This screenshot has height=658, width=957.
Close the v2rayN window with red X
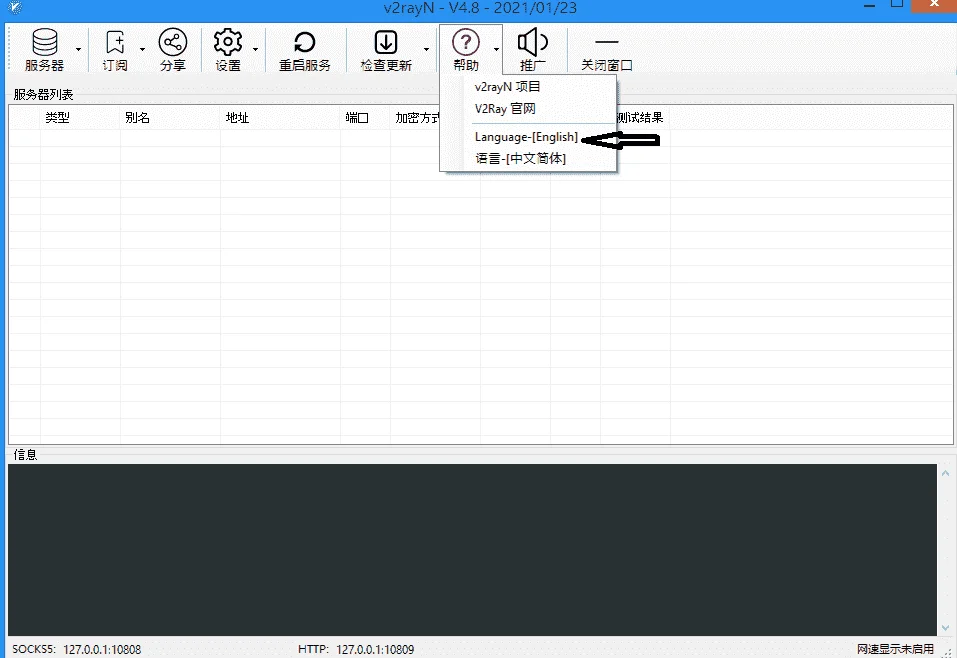click(934, 5)
